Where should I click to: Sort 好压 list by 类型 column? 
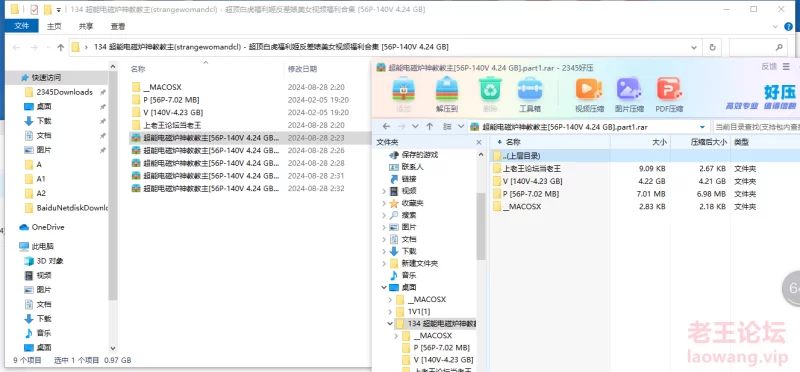pos(741,142)
